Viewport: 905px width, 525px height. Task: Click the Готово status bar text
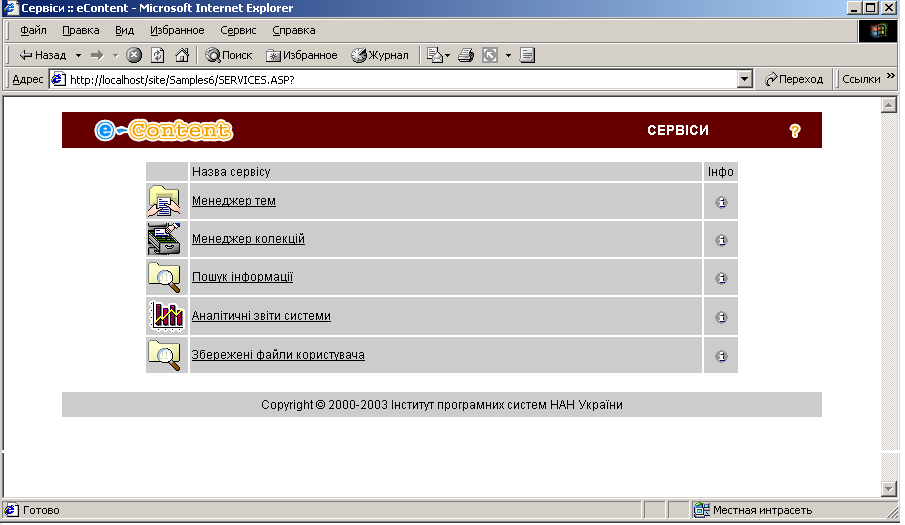pos(41,511)
